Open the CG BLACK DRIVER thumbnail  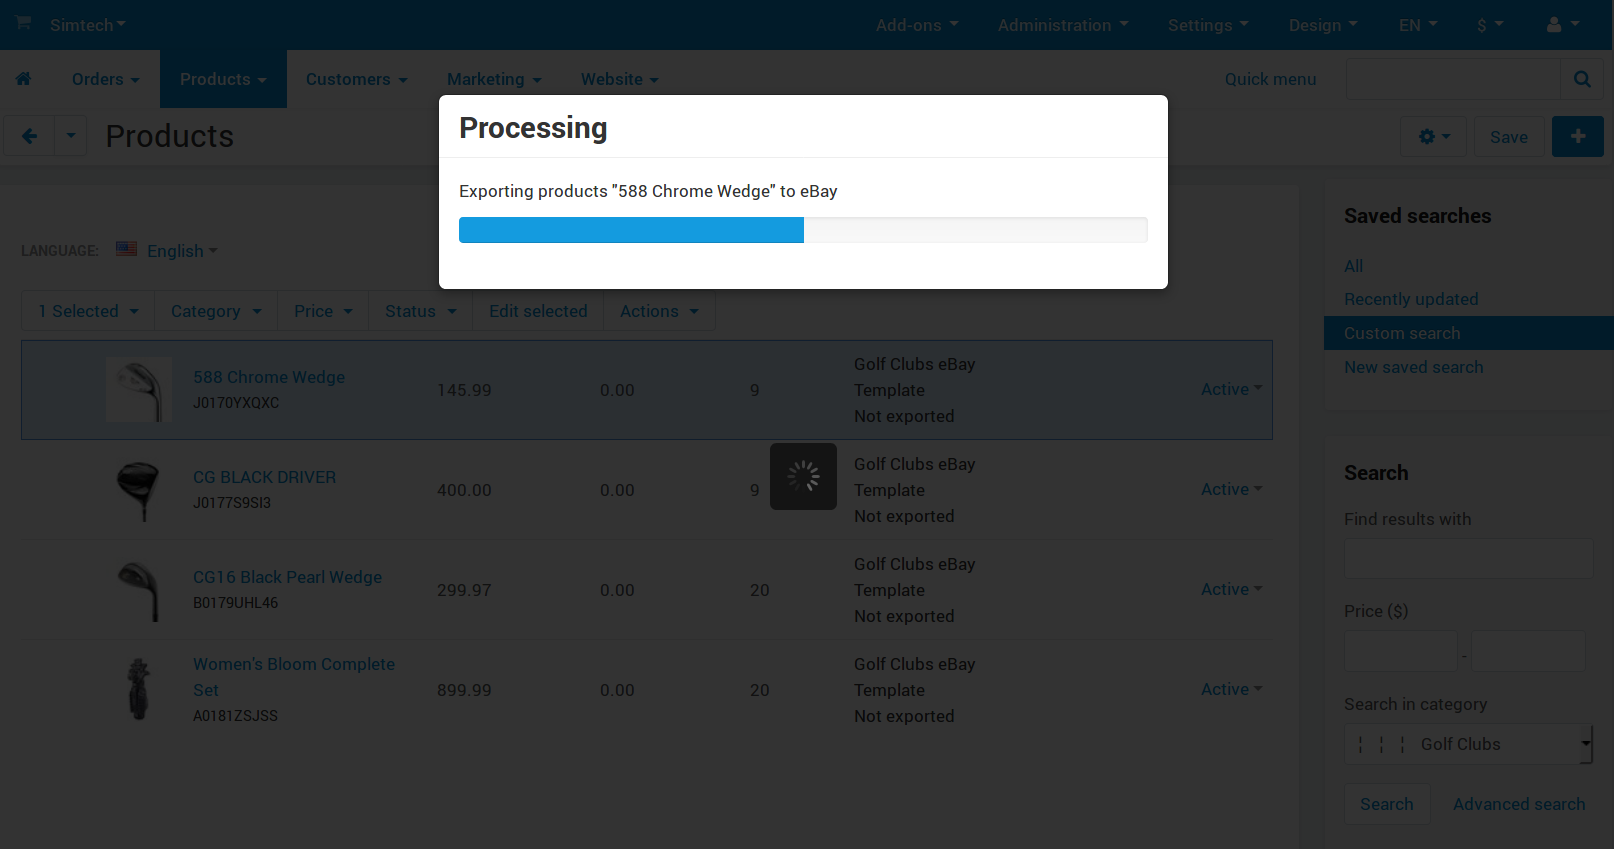pyautogui.click(x=139, y=490)
